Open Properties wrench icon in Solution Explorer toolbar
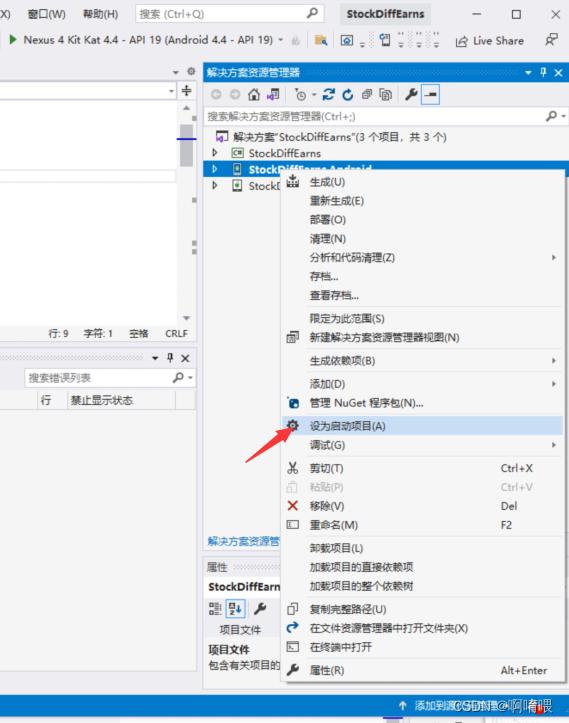Image resolution: width=569 pixels, height=723 pixels. pos(410,95)
